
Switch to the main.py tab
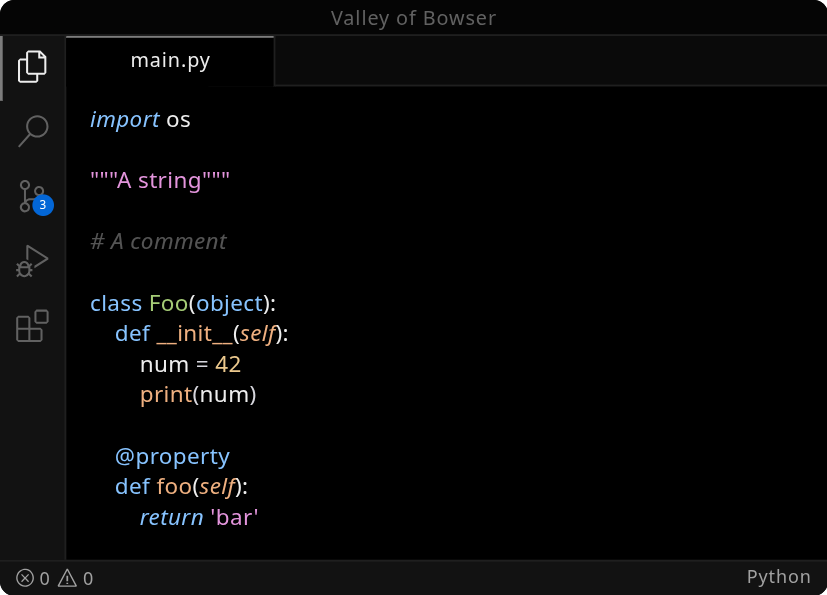[x=169, y=60]
